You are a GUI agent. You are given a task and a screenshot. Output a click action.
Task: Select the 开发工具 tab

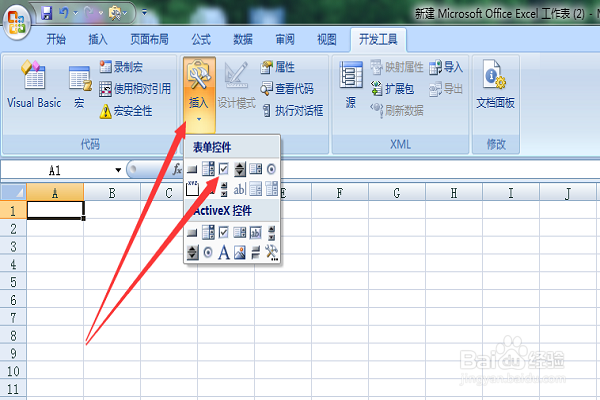[x=378, y=39]
